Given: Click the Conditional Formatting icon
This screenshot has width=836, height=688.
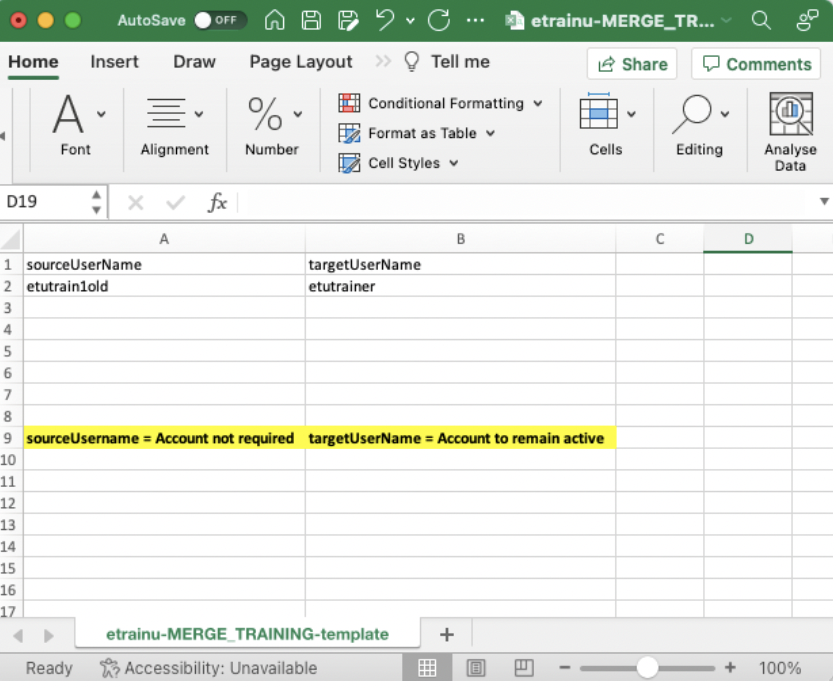Looking at the screenshot, I should coord(349,103).
